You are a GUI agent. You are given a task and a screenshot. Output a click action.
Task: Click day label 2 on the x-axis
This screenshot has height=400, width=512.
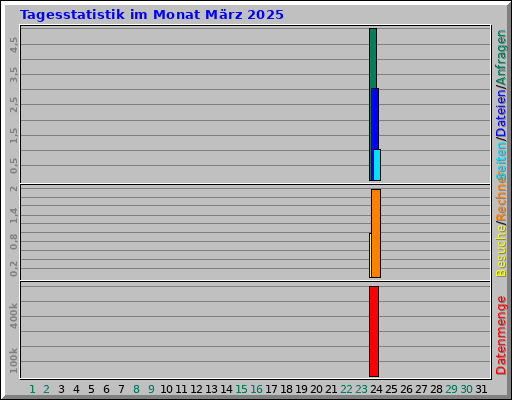[46, 389]
